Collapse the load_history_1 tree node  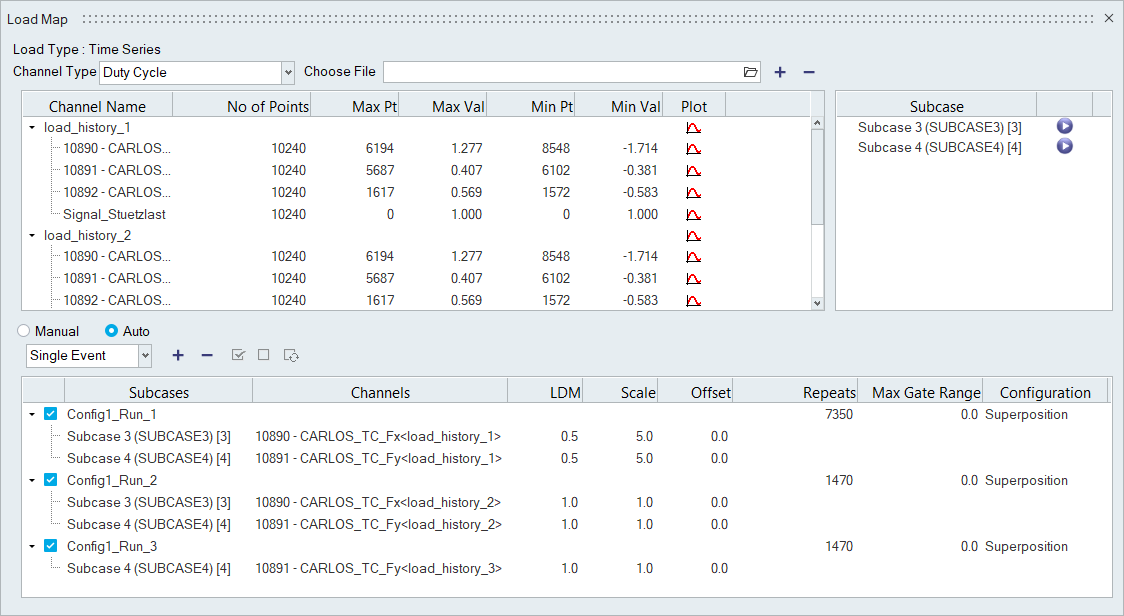click(32, 128)
